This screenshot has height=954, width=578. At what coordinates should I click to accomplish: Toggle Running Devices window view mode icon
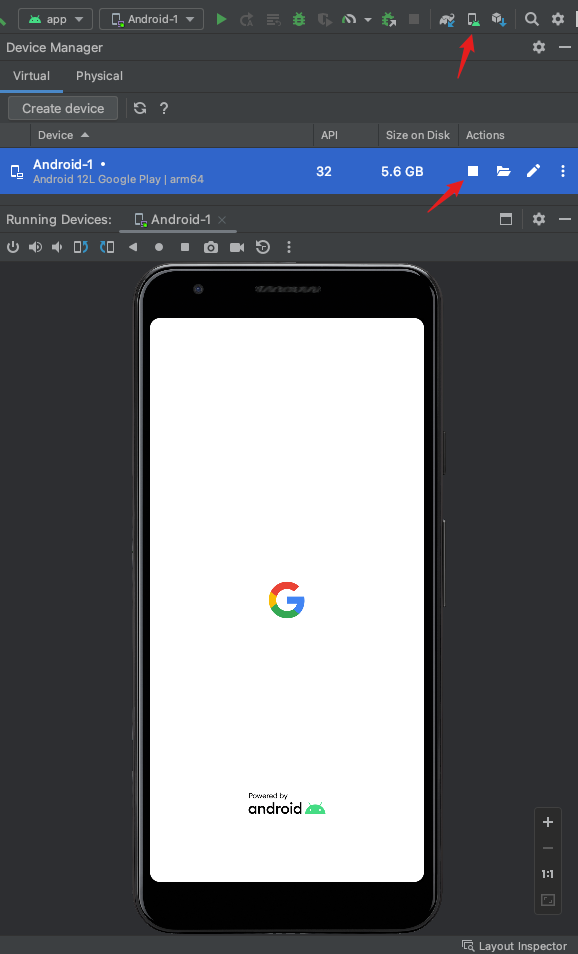coord(506,219)
